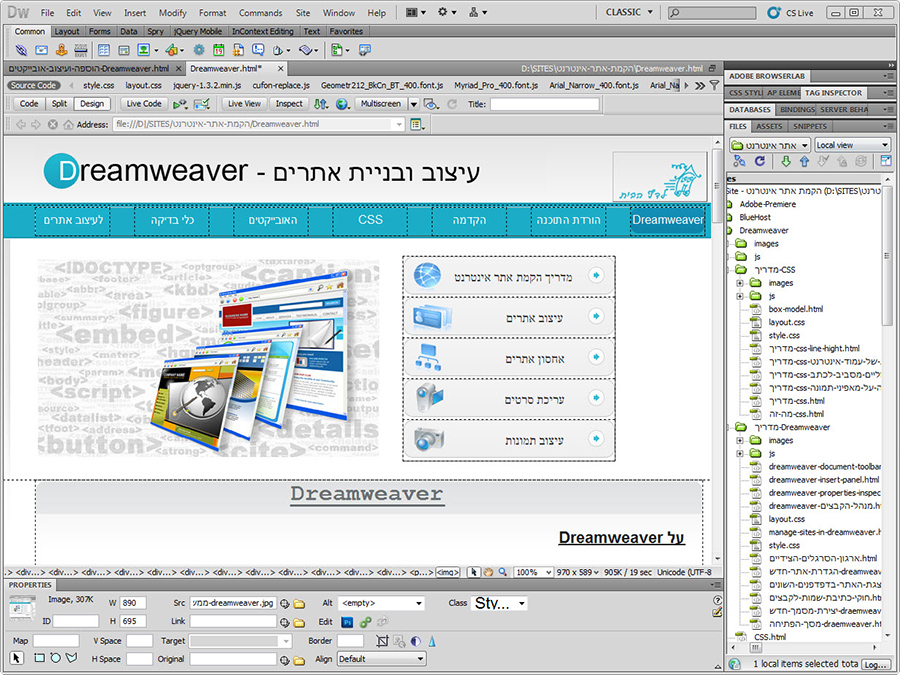900x675 pixels.
Task: Click the blue Put Files arrow
Action: (804, 161)
